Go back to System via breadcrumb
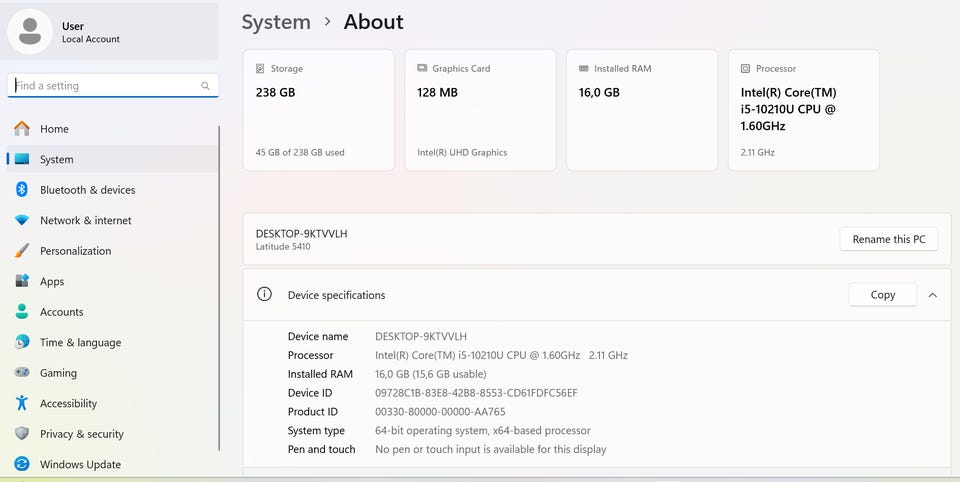Viewport: 960px width, 482px height. pos(276,22)
